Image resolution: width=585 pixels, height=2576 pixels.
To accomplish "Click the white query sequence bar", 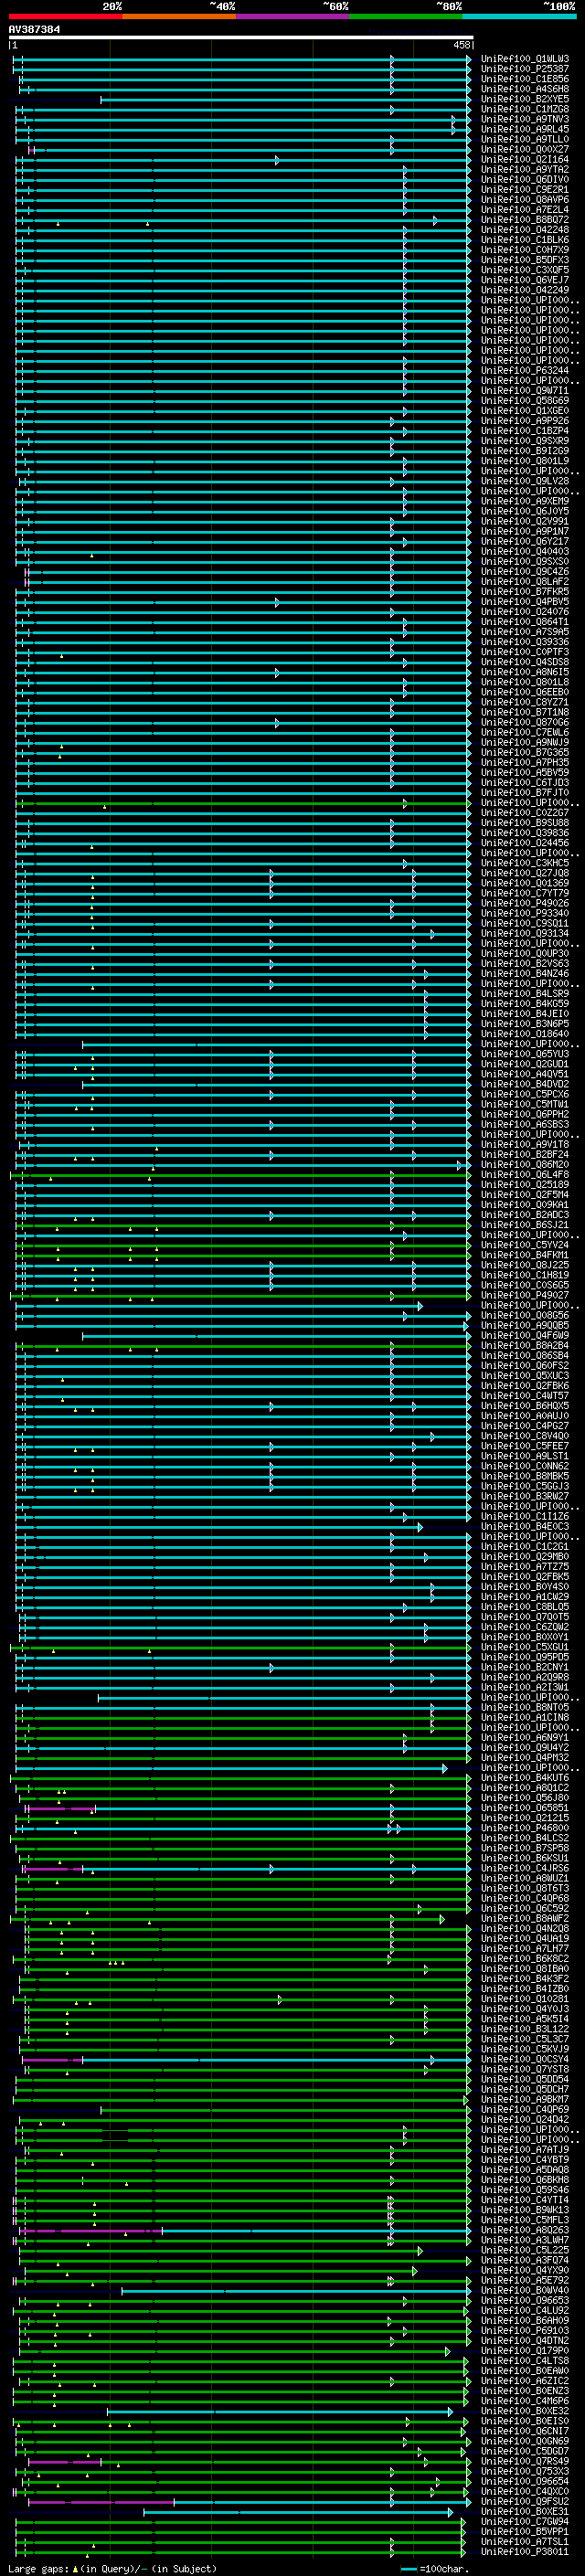I will (241, 38).
